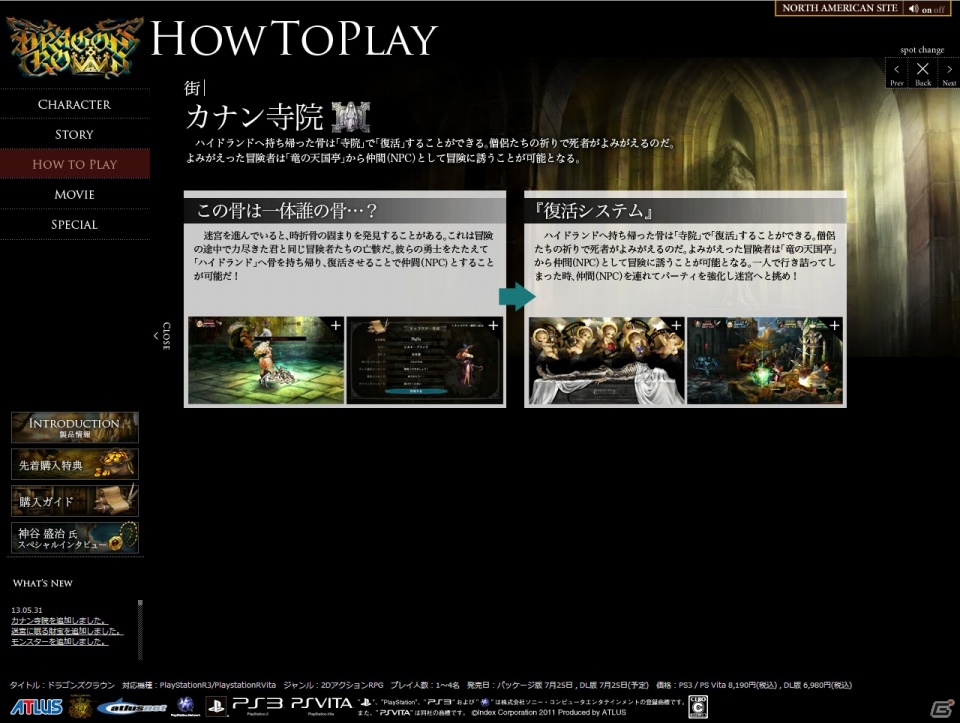Open the North American Site link
The image size is (960, 723).
point(839,8)
